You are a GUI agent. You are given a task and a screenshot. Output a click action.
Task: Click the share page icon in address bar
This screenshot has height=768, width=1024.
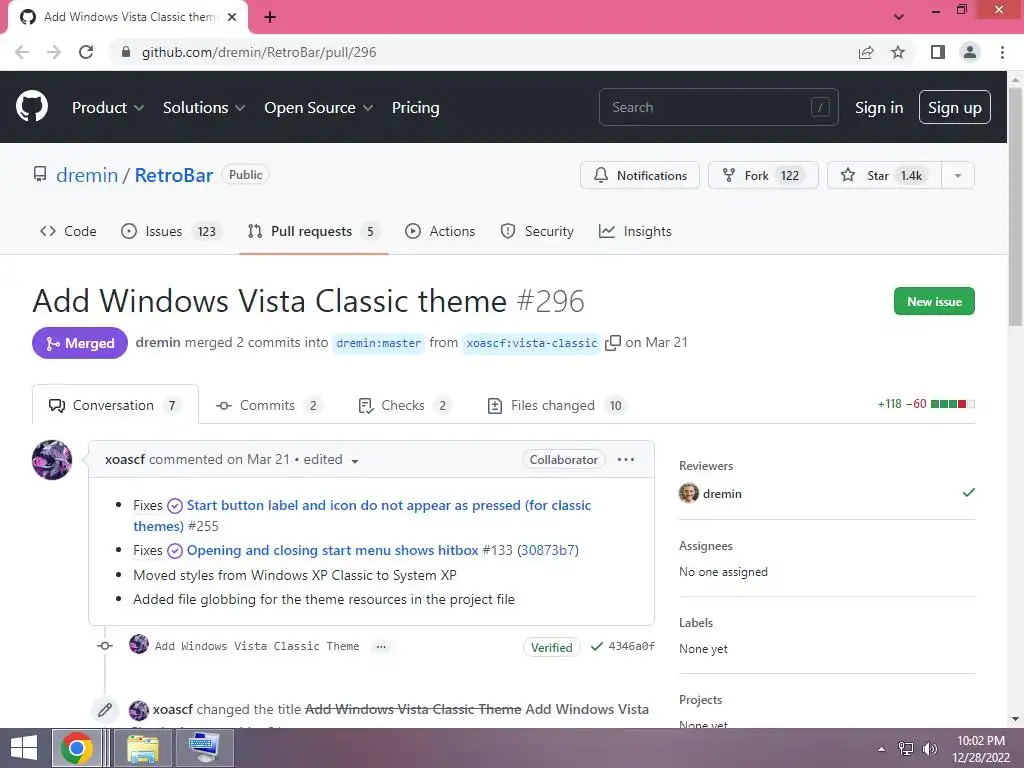866,52
